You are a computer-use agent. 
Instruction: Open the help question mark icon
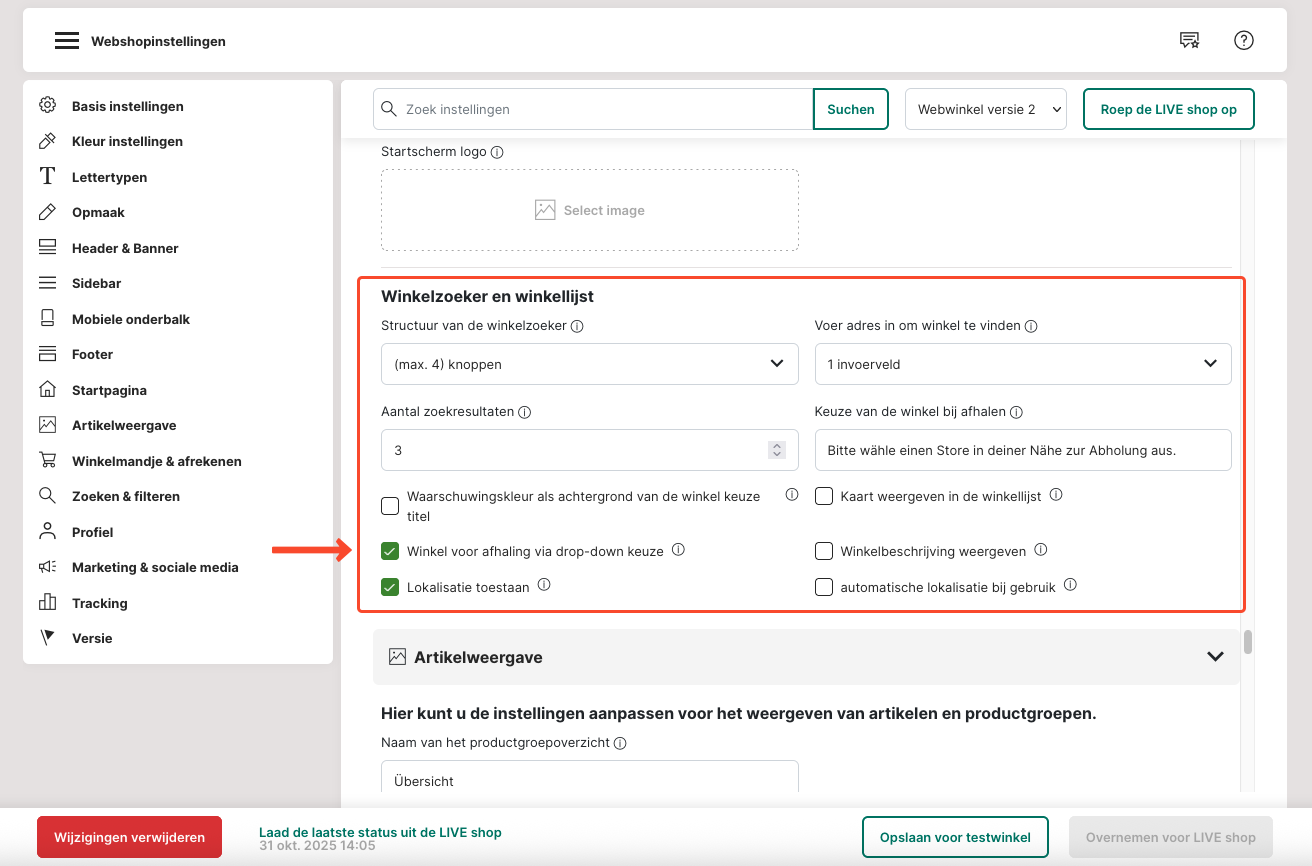click(x=1243, y=40)
